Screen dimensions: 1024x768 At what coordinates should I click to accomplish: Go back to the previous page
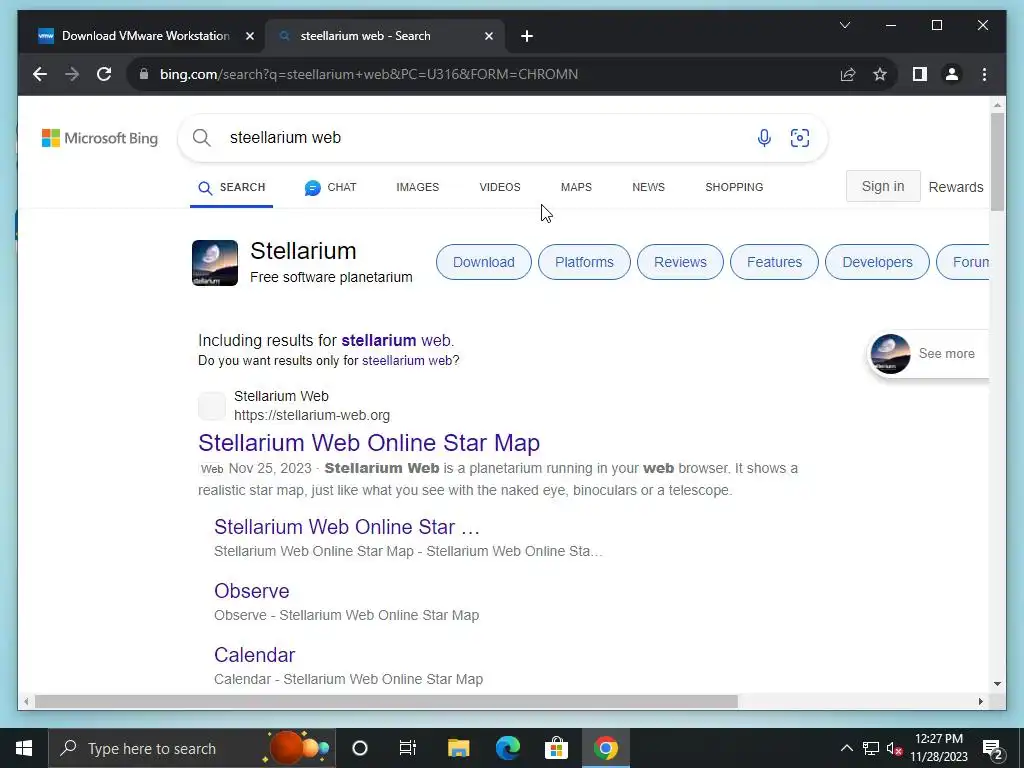(x=40, y=74)
